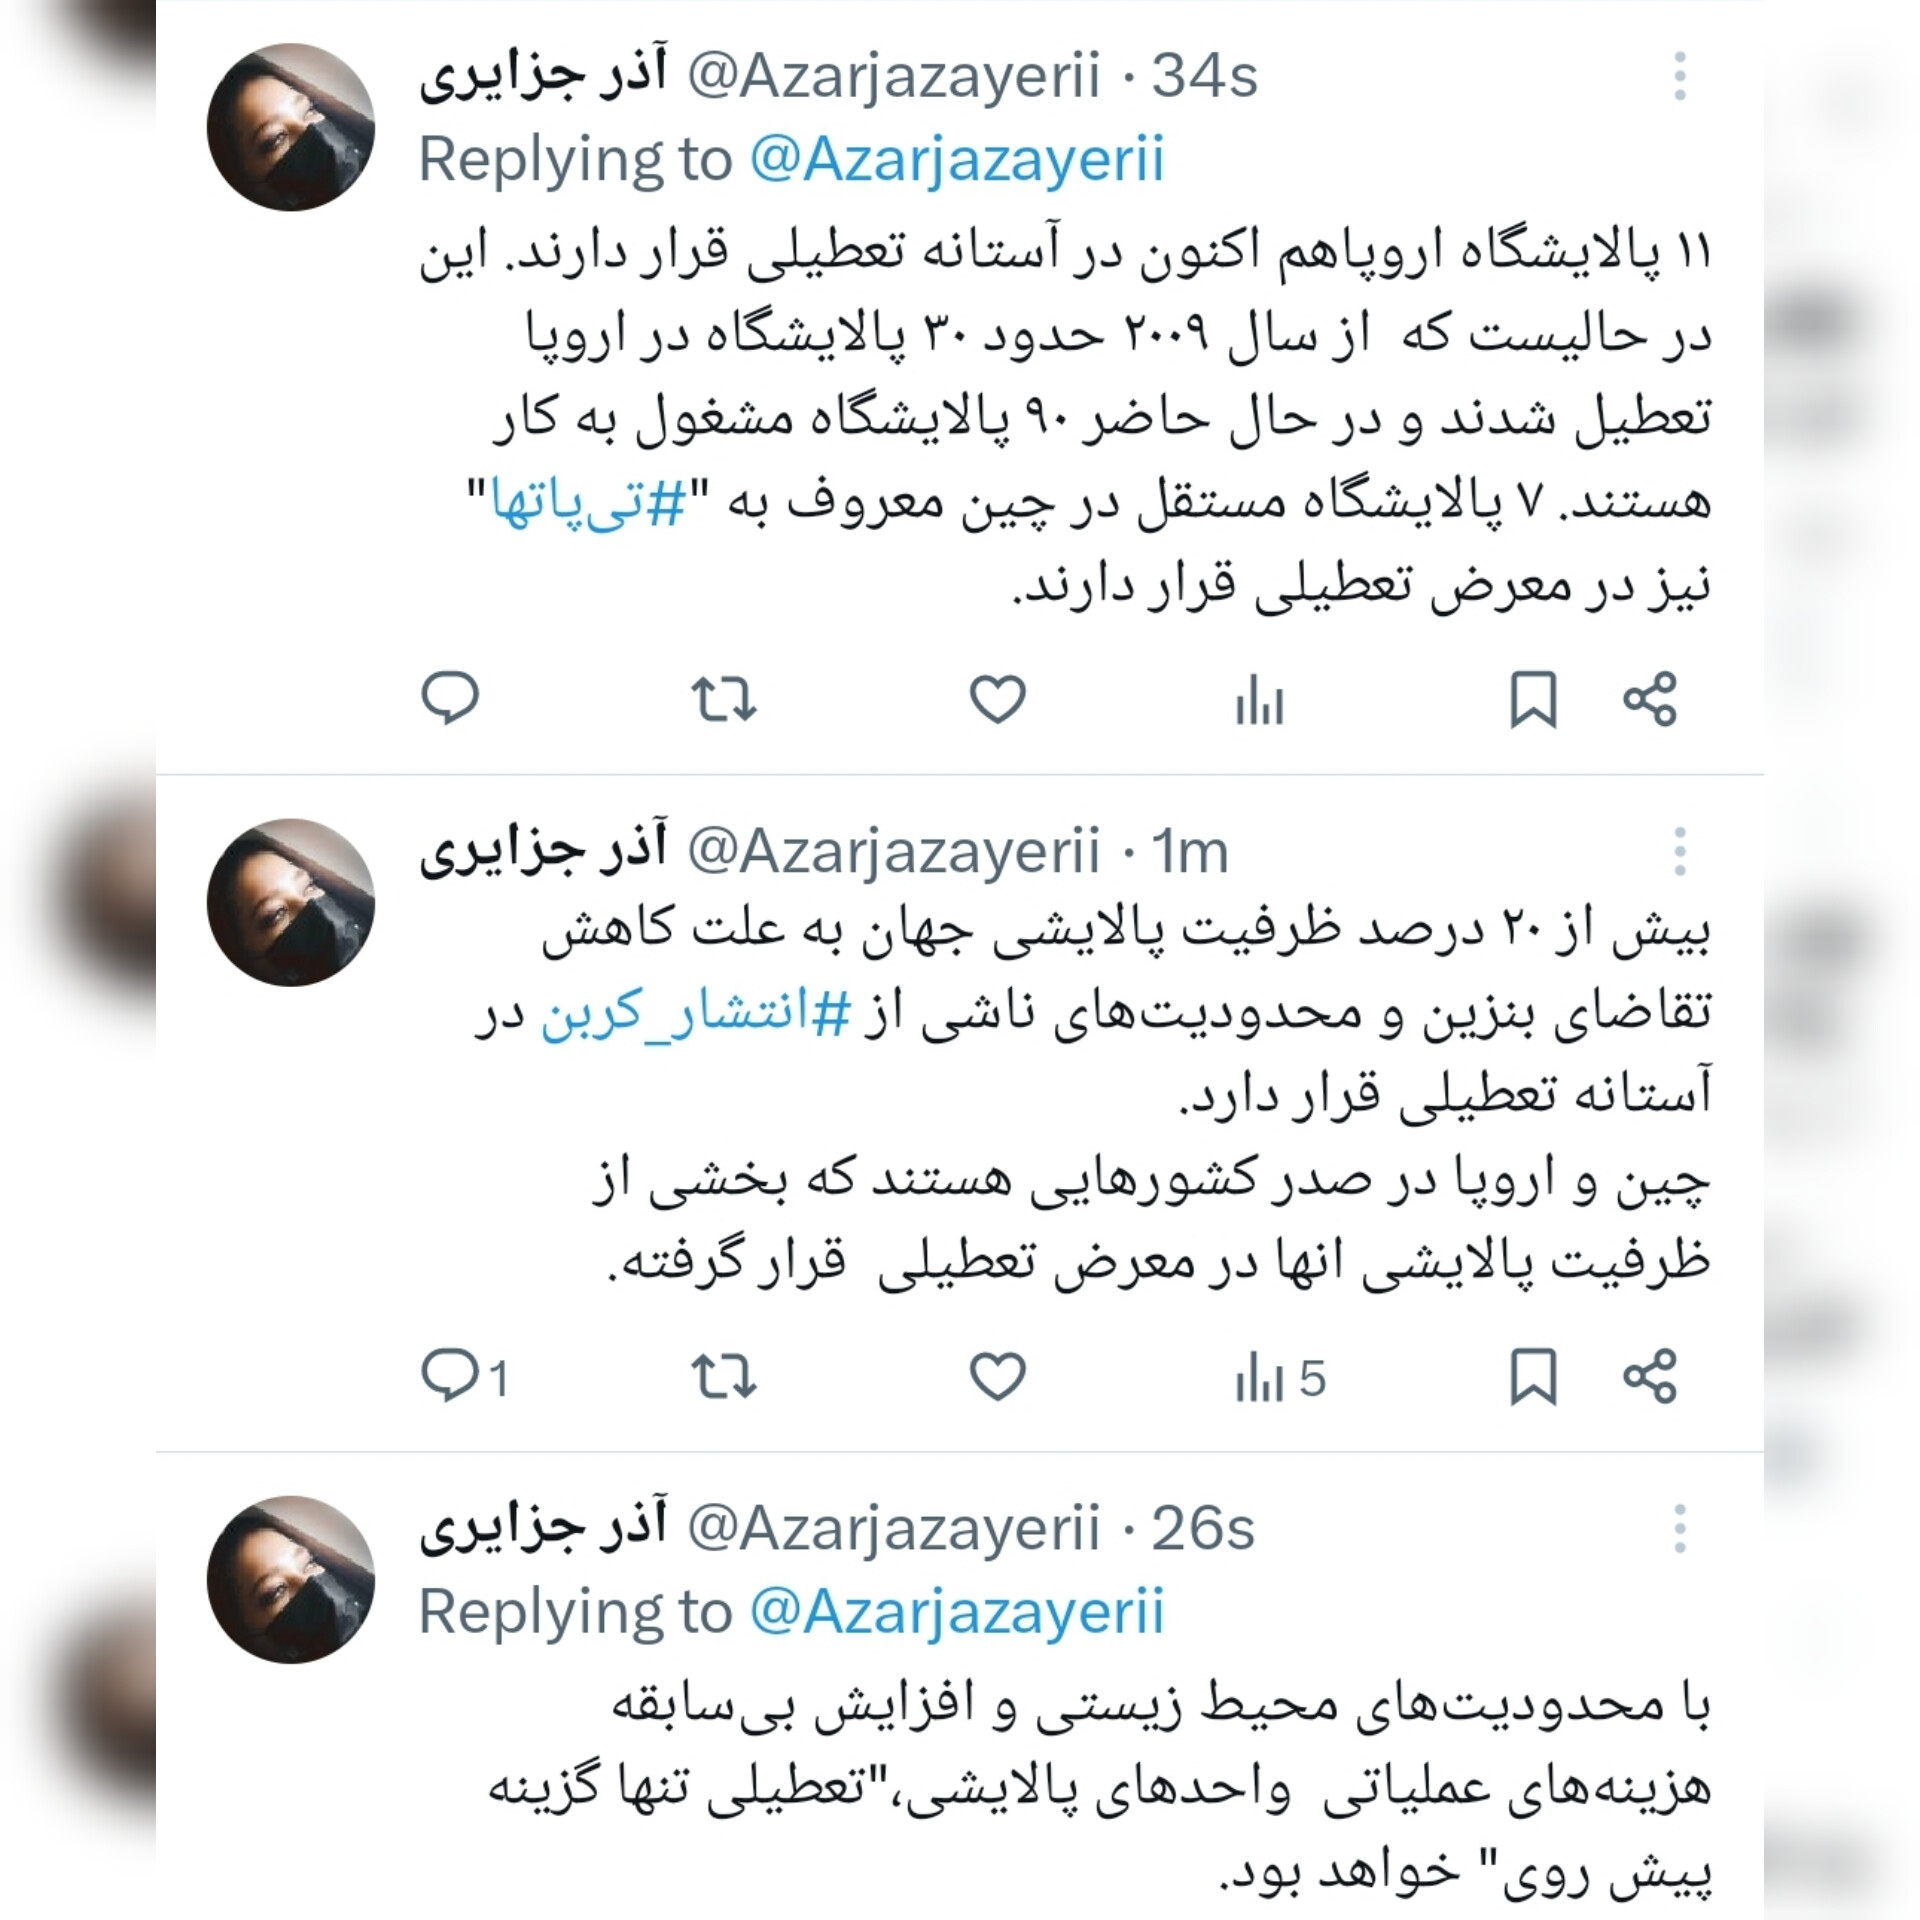Open the #انتشار_کربن hashtag link

click(x=696, y=1014)
